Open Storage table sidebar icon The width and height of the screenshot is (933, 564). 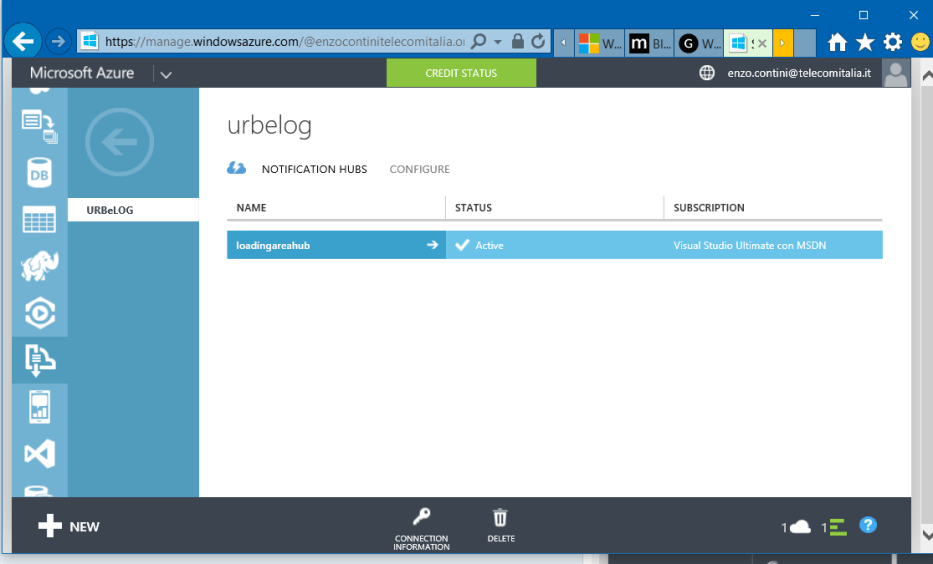tap(39, 220)
